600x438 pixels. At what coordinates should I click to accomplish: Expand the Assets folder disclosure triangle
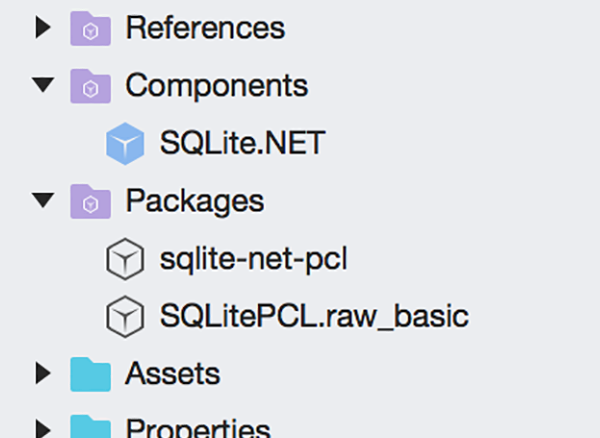coord(41,374)
